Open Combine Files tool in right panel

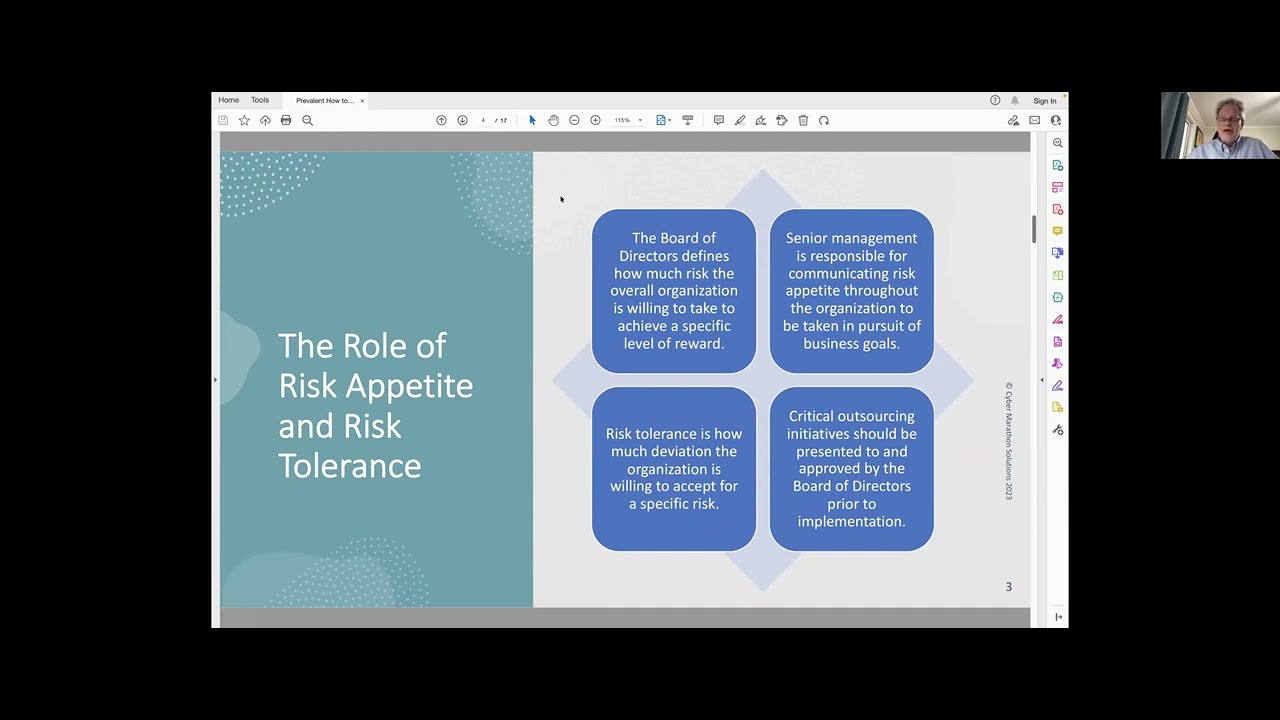[x=1058, y=253]
